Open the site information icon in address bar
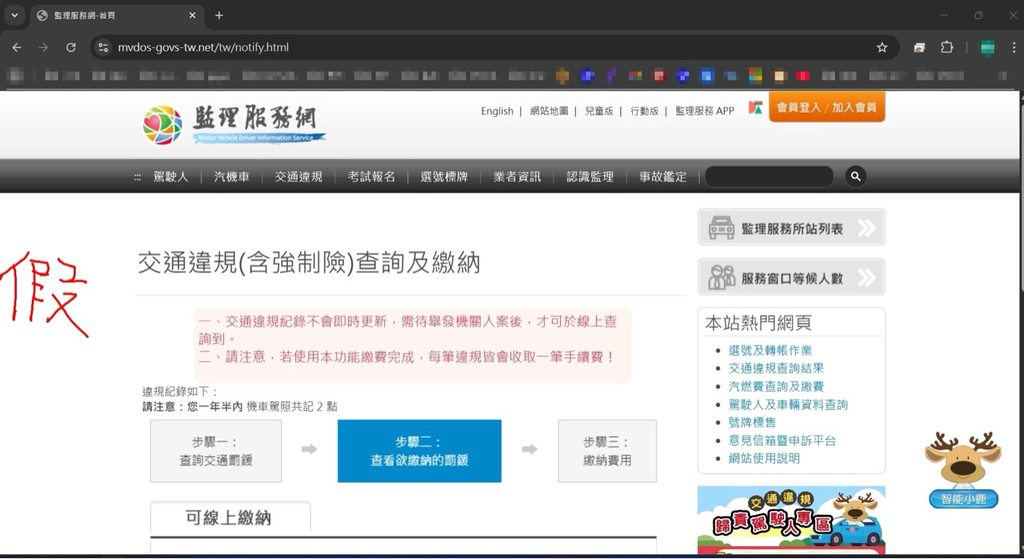Image resolution: width=1024 pixels, height=559 pixels. pyautogui.click(x=104, y=47)
